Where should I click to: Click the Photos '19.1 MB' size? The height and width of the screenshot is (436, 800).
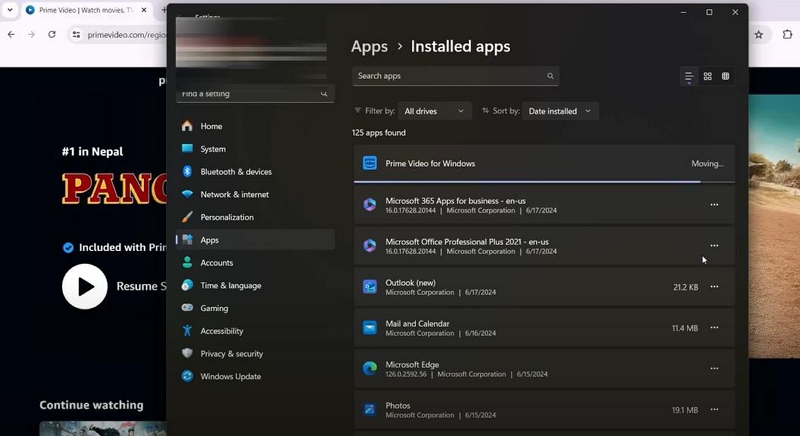coord(685,410)
